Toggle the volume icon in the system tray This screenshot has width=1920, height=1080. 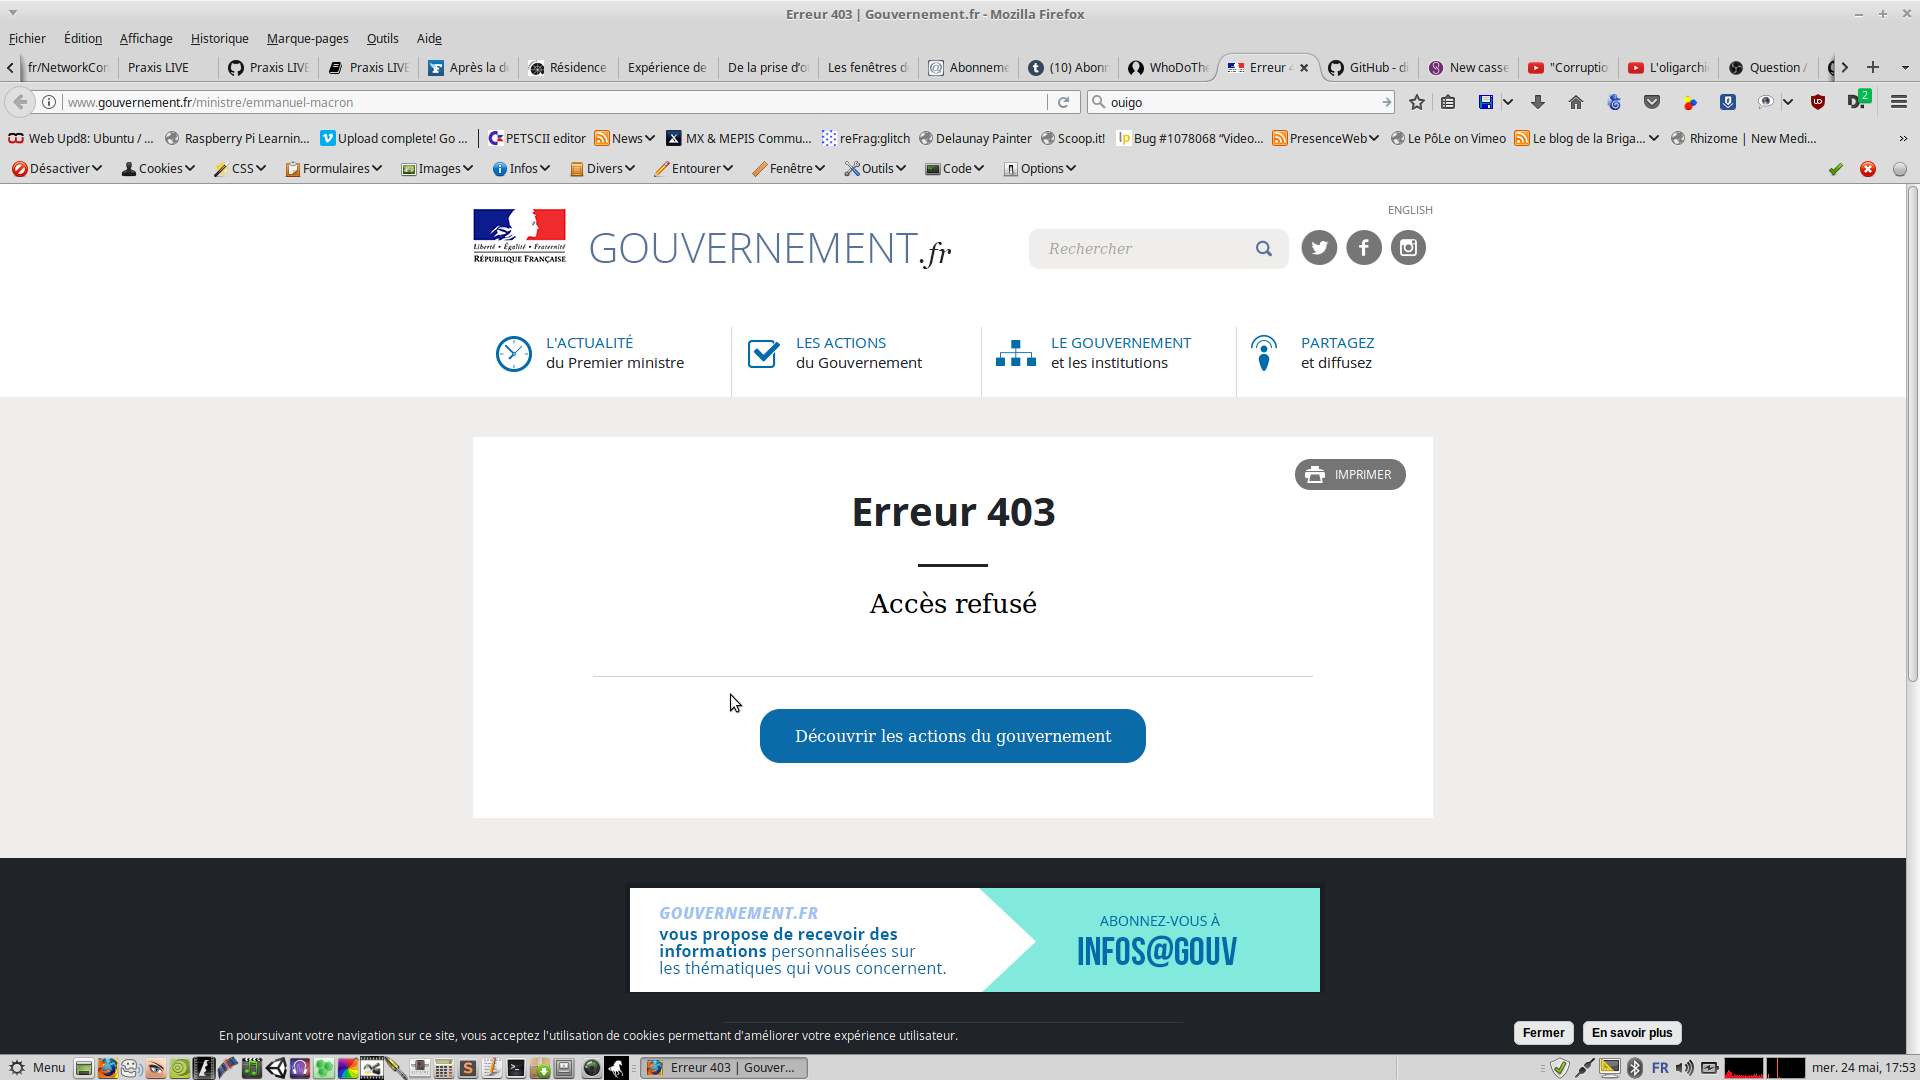pos(1685,1068)
